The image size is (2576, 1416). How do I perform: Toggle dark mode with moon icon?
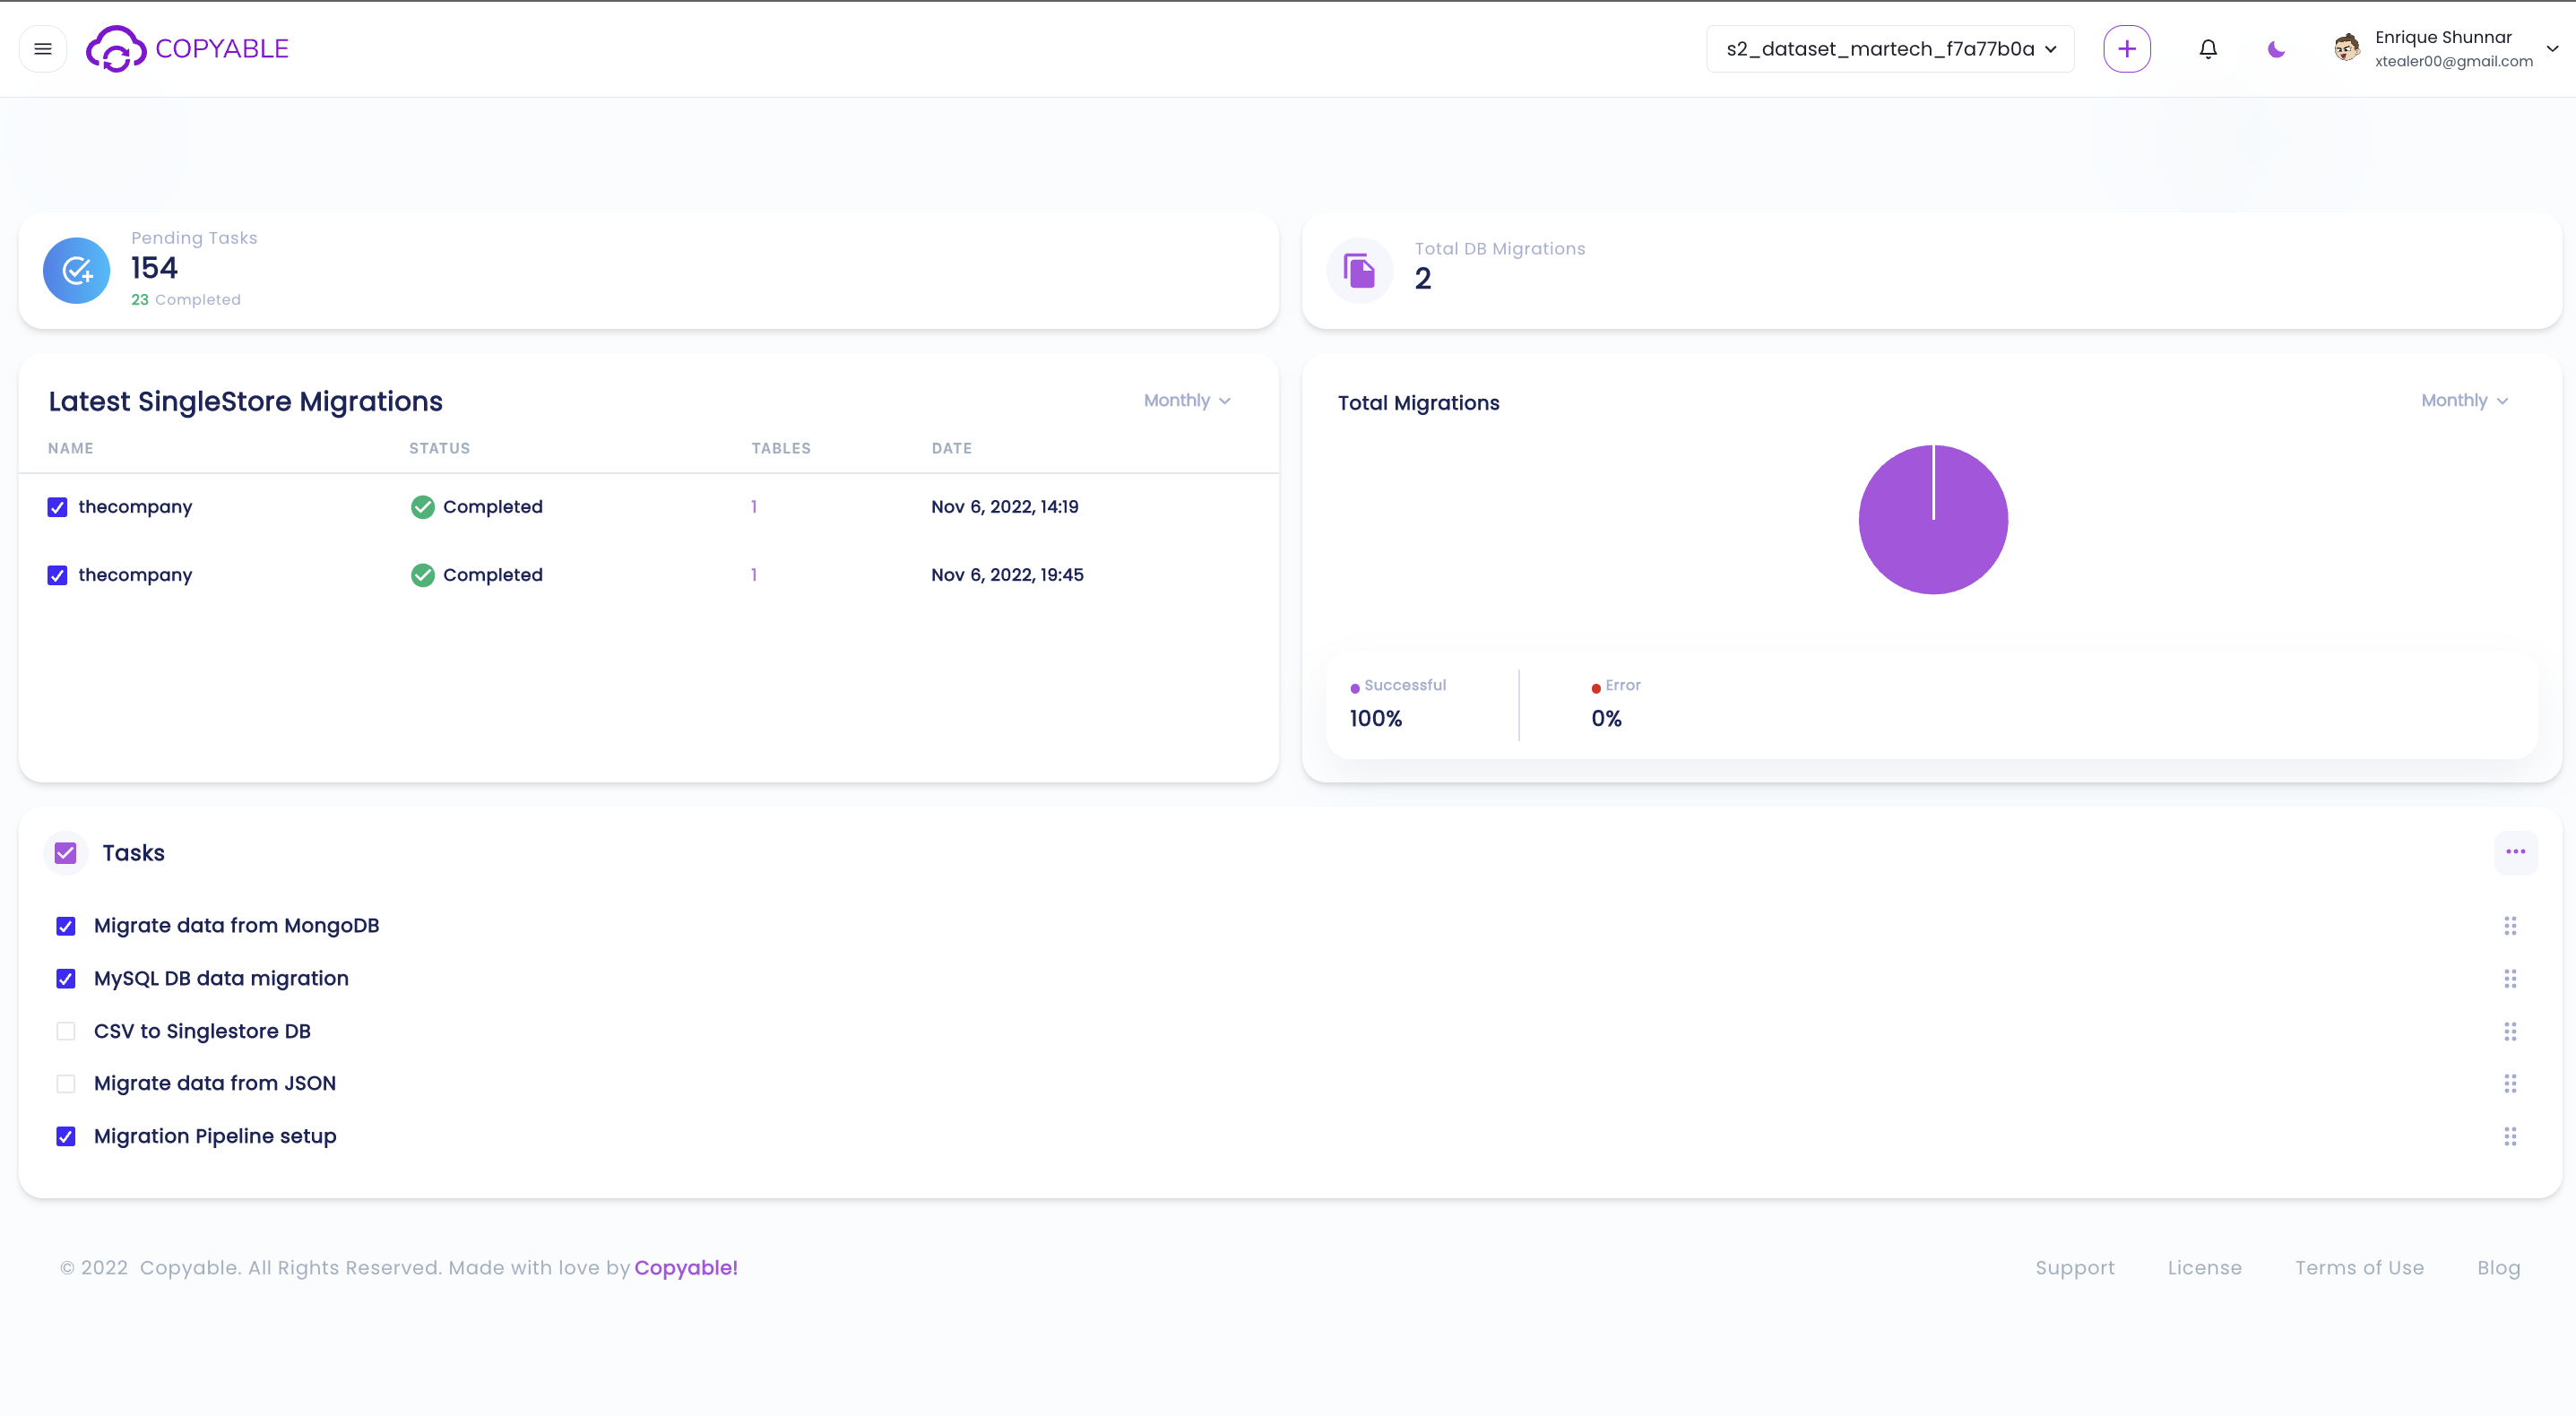[2275, 48]
